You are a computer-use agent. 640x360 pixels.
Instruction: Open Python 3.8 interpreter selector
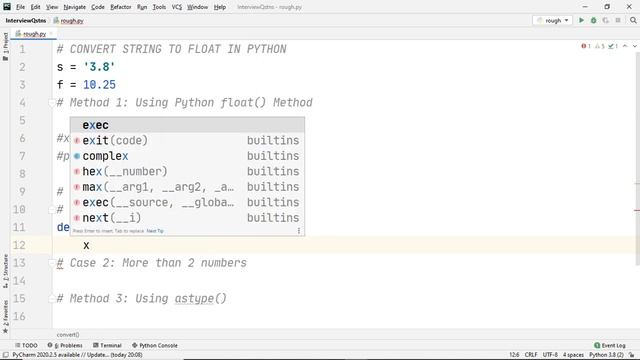tap(606, 355)
